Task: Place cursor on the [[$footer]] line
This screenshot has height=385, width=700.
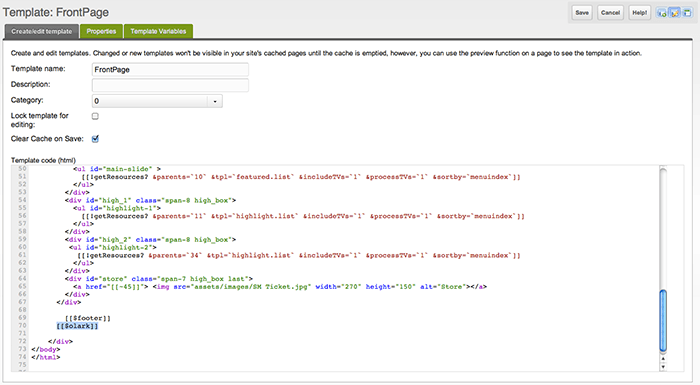Action: (x=88, y=318)
